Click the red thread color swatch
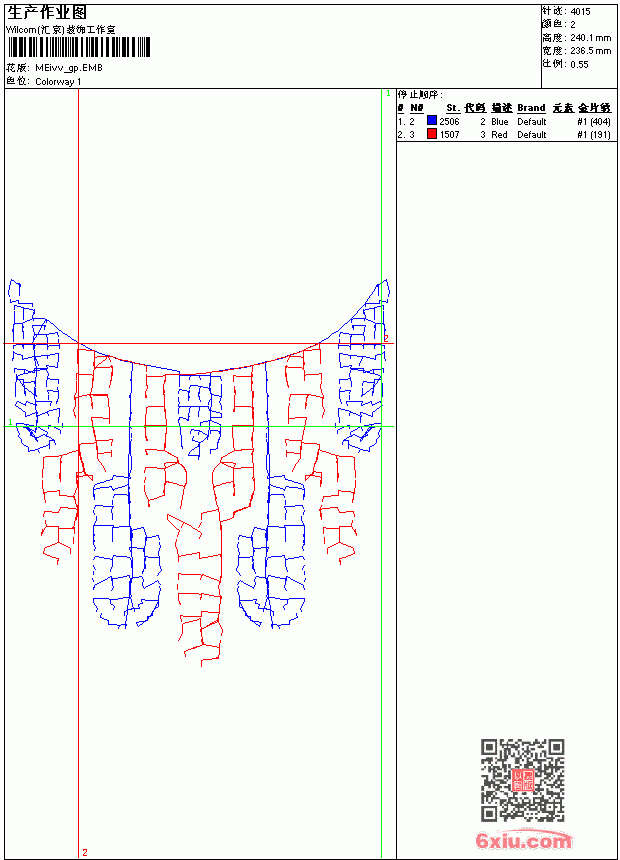Viewport: 620px width, 860px height. 432,134
